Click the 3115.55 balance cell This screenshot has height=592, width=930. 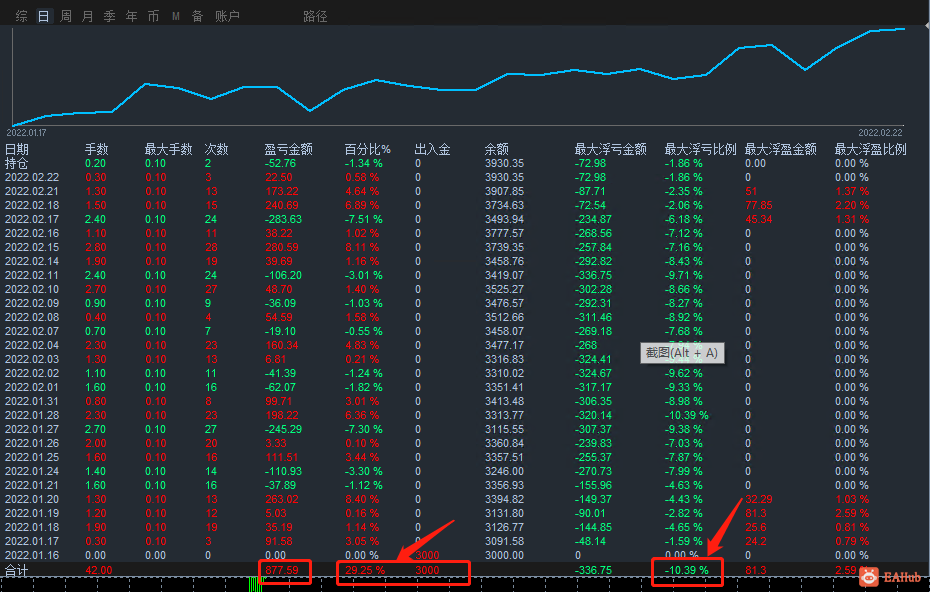(x=504, y=429)
